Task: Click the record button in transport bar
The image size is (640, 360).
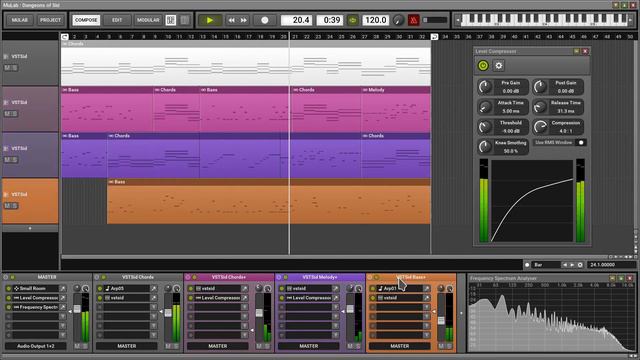Action: 264,20
